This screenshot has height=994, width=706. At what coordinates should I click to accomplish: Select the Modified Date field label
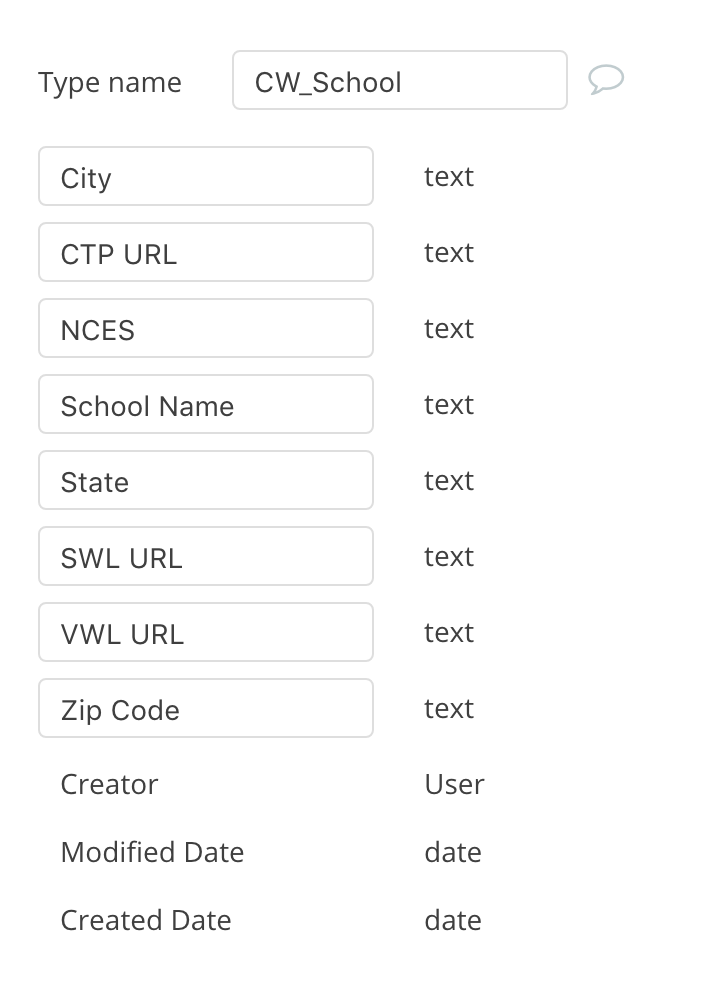[x=152, y=853]
